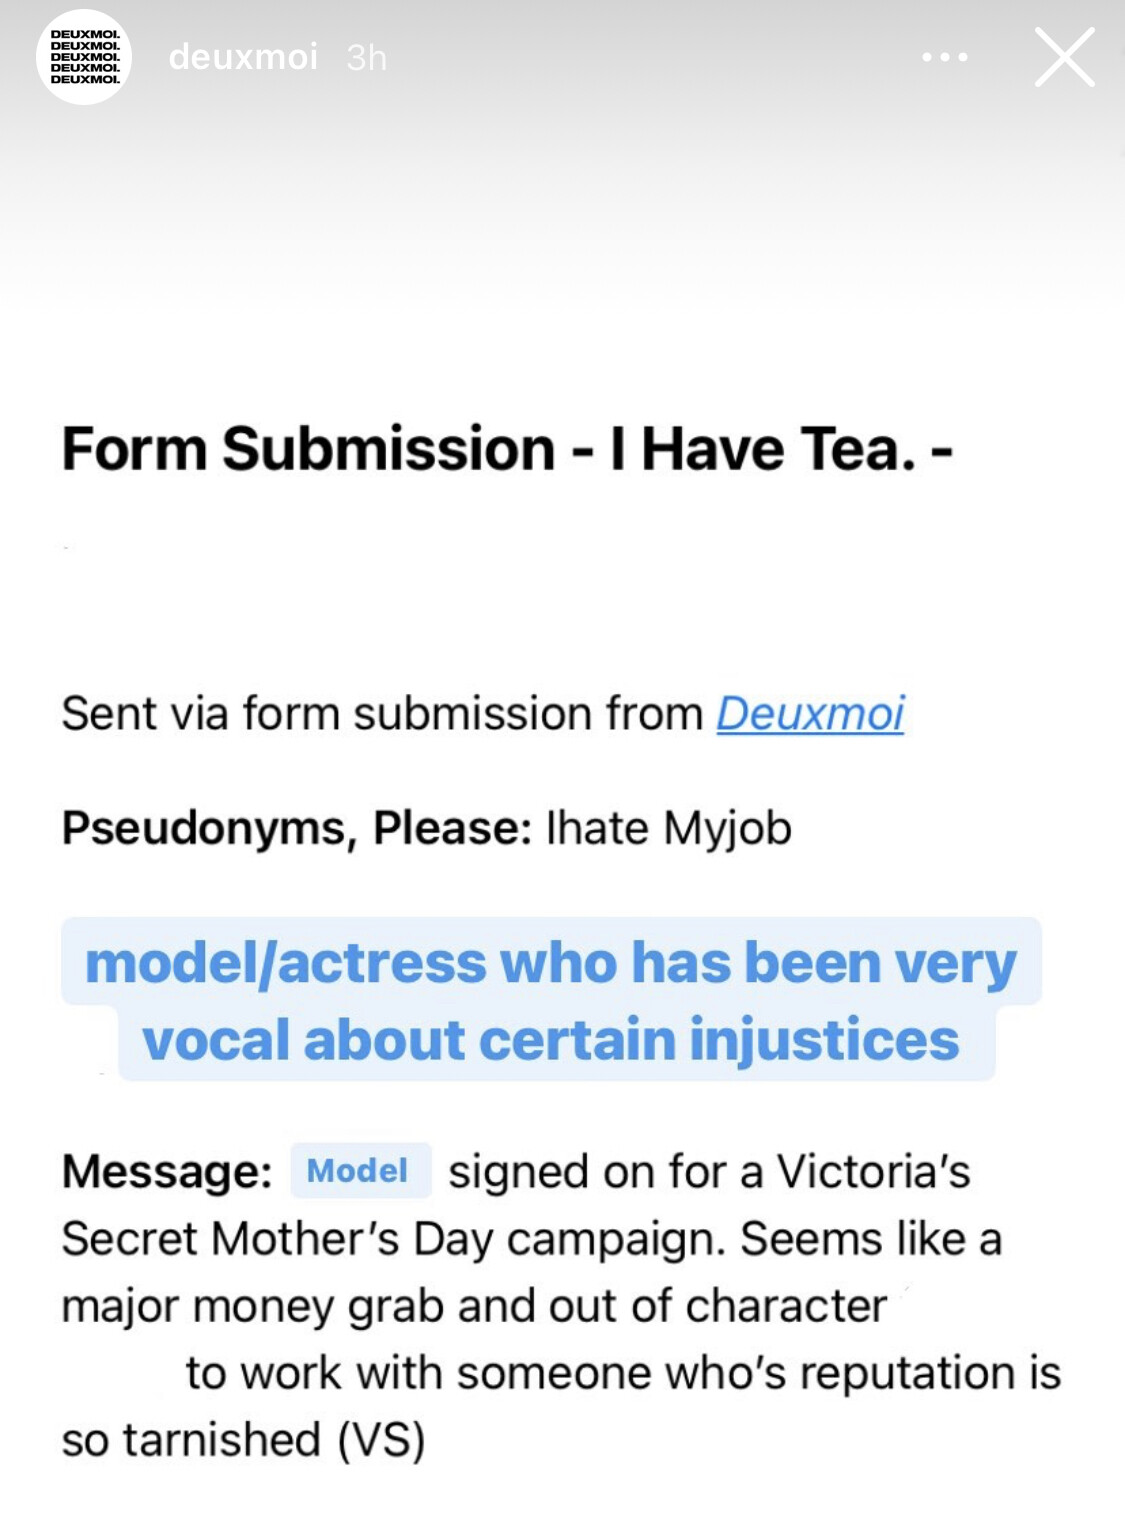The image size is (1125, 1538).
Task: Click the 'Secret Mother's Day campaign' line
Action: pos(530,1239)
